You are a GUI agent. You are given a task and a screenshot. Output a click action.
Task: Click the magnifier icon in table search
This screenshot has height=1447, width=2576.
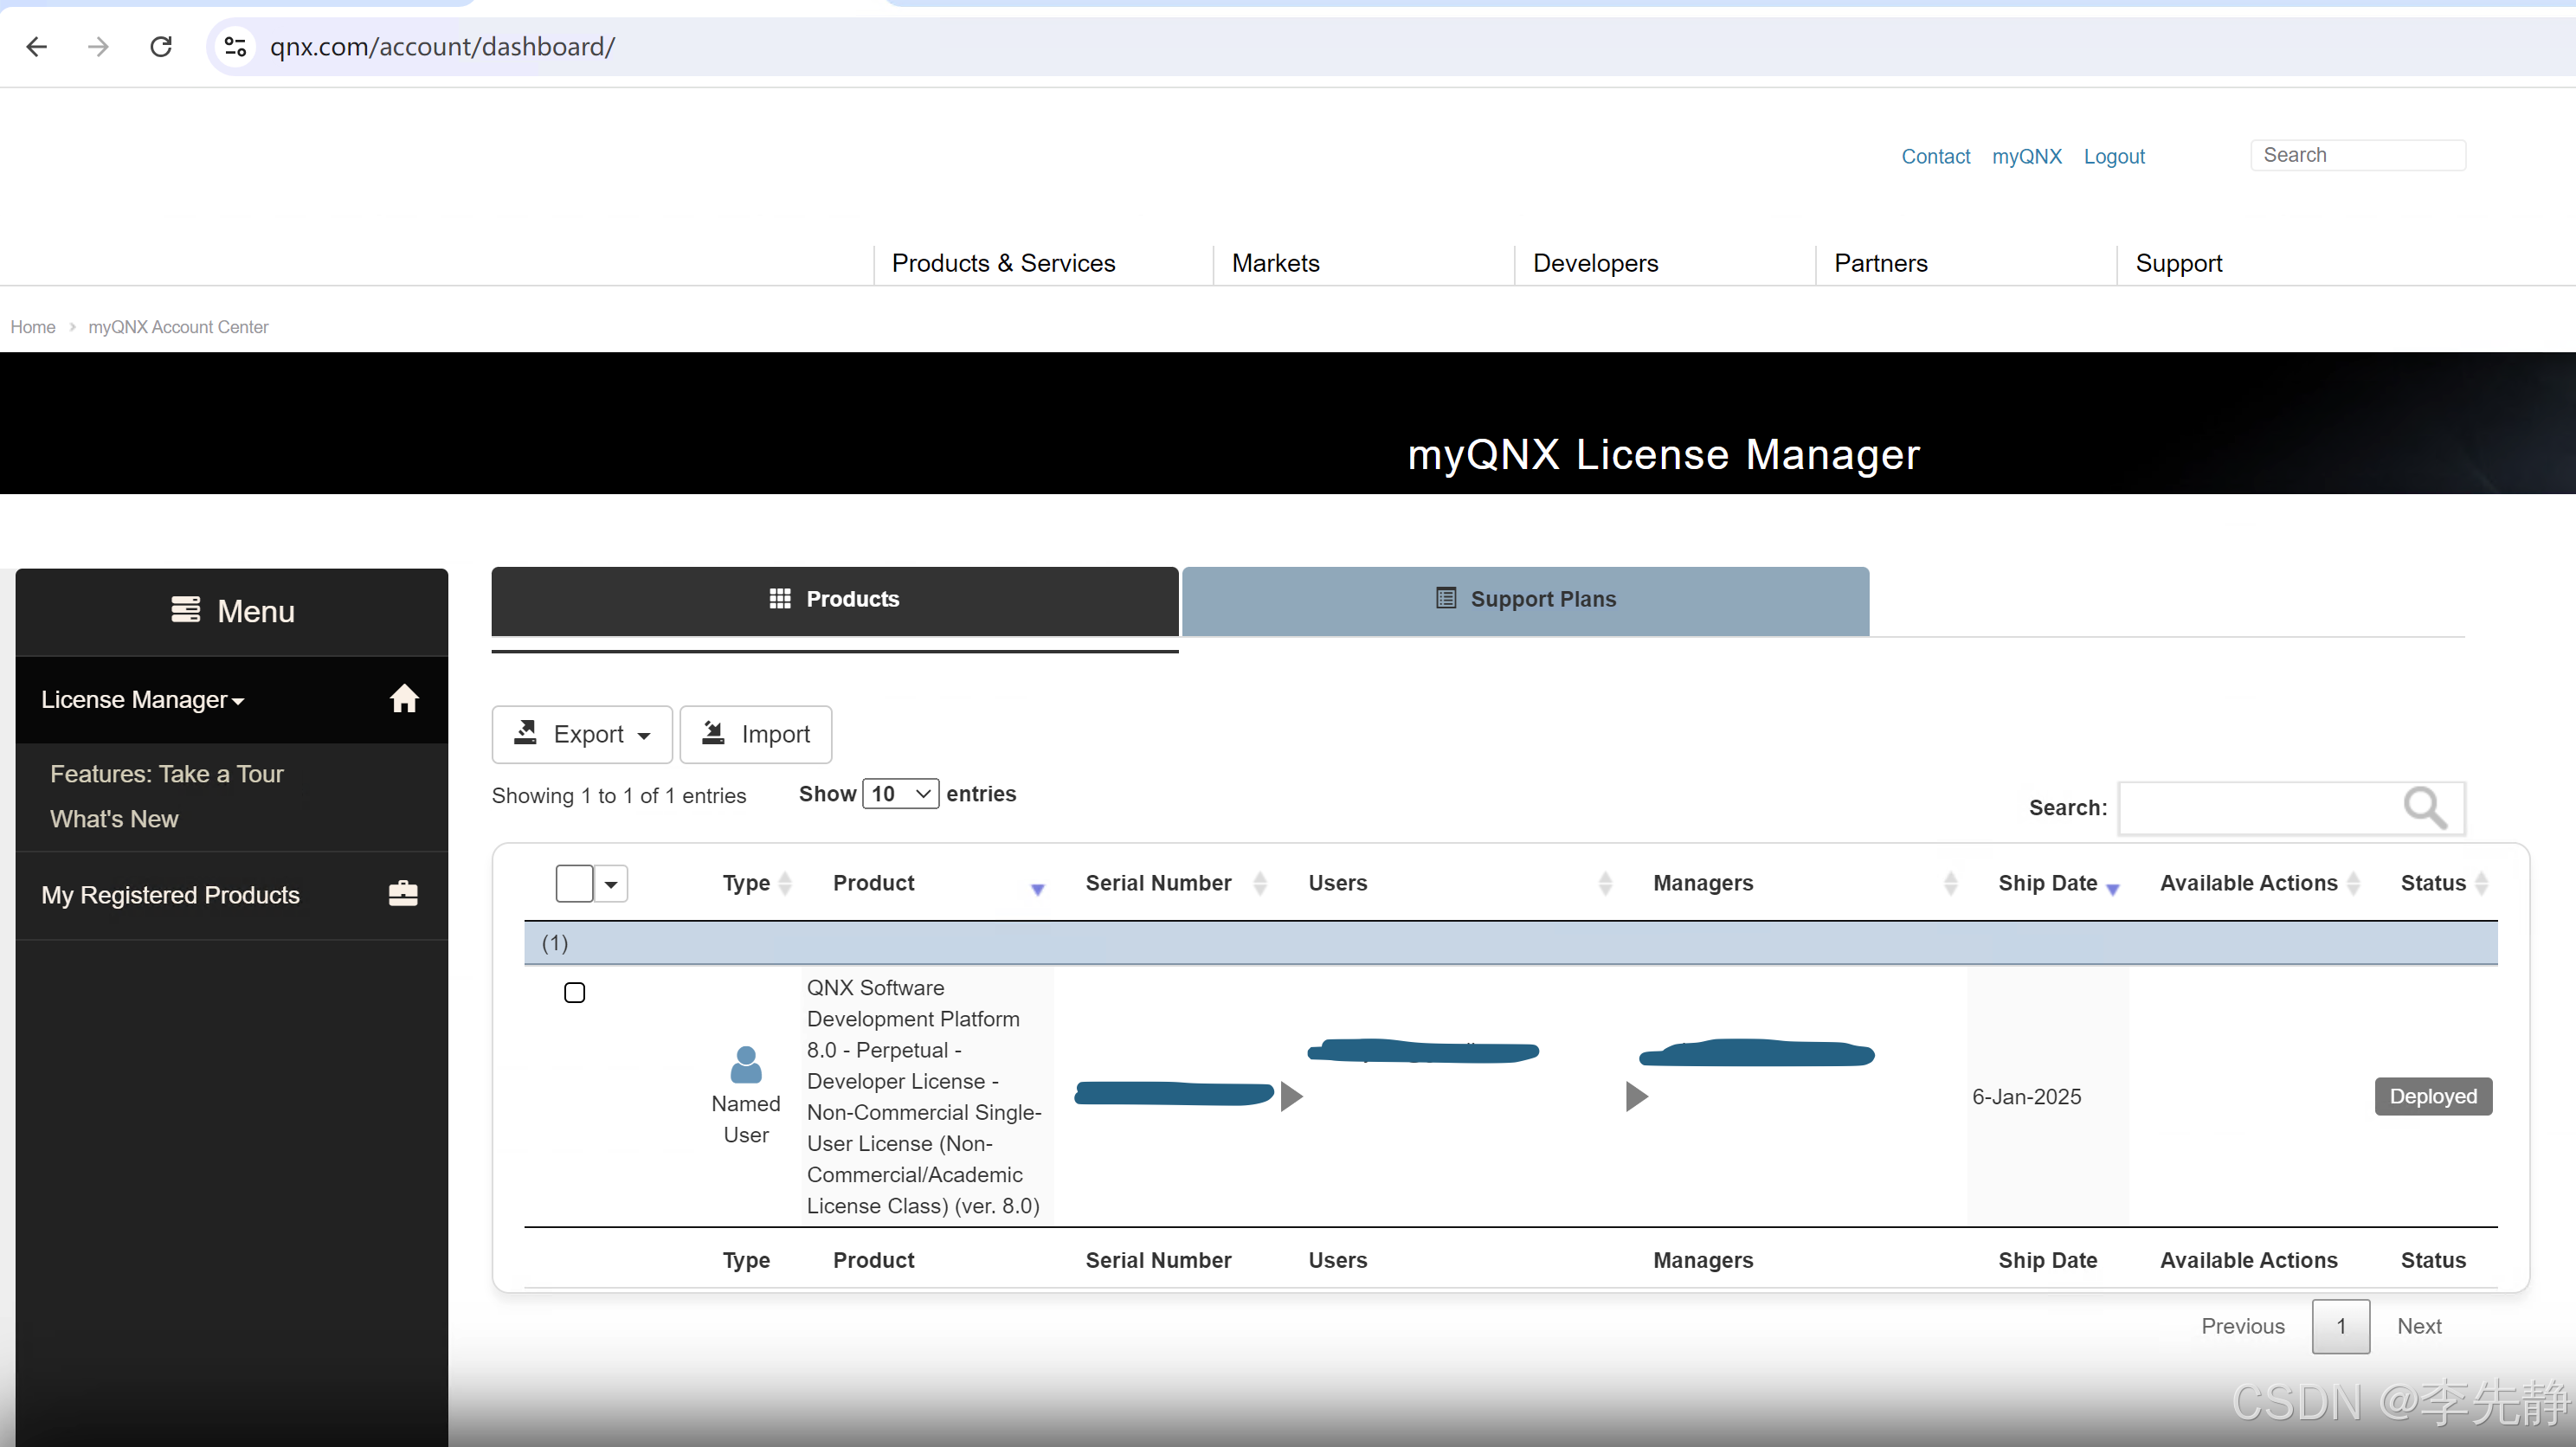tap(2425, 807)
